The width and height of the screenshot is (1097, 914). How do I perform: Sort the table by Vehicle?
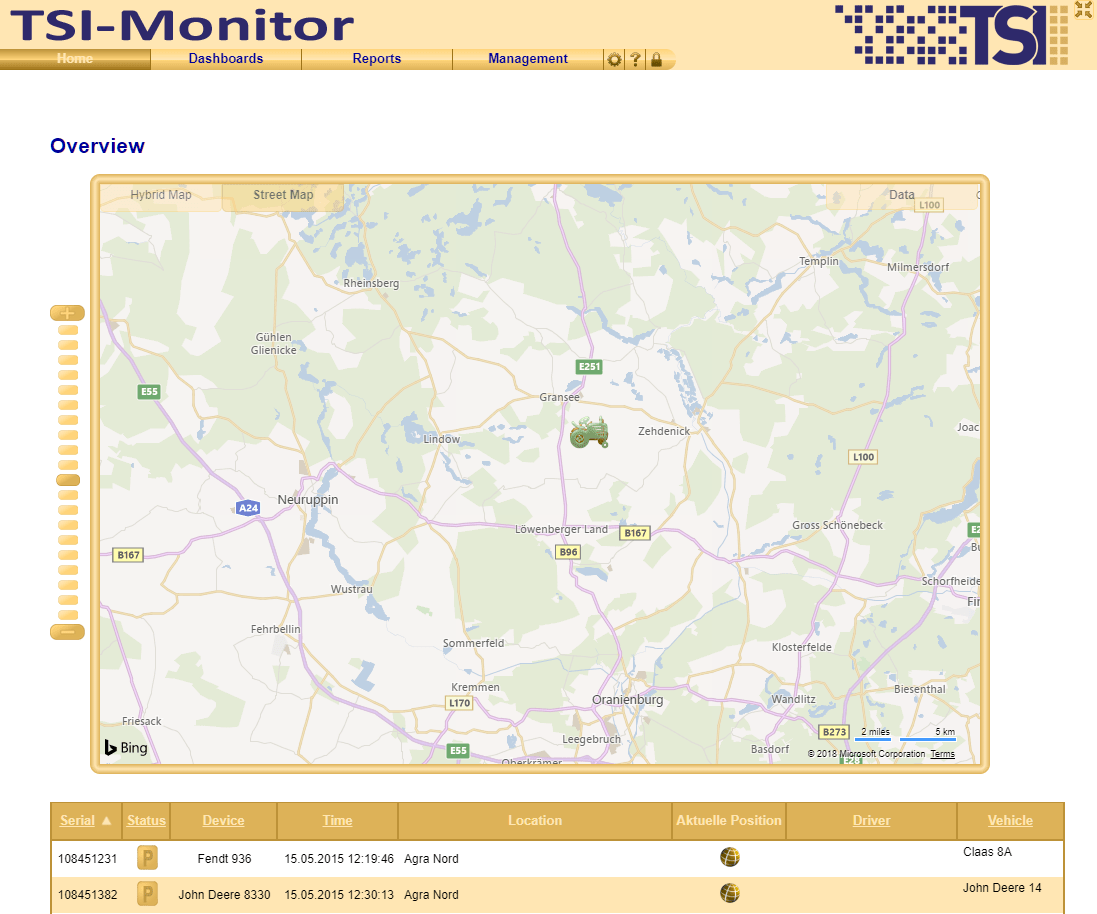1010,820
